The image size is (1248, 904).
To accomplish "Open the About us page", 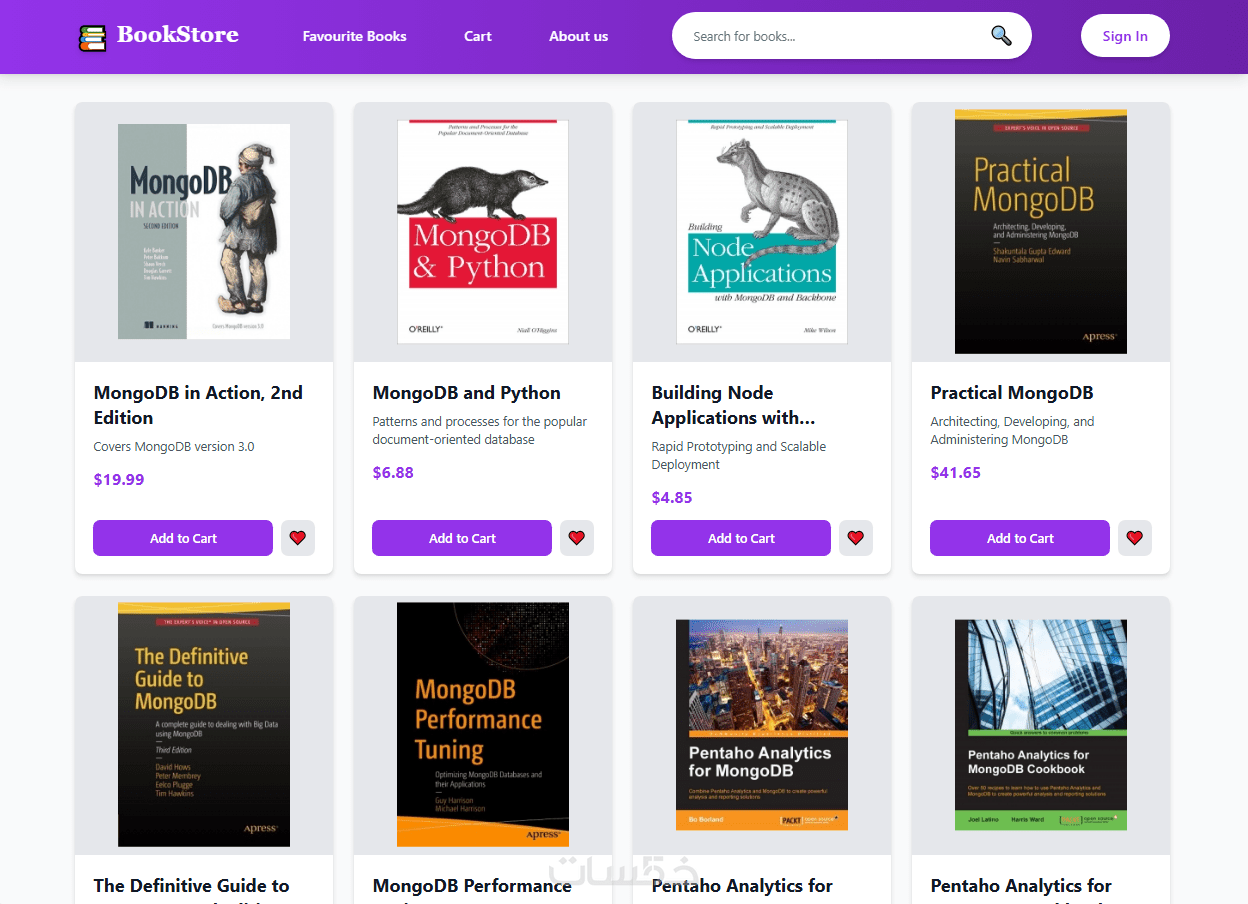I will 578,36.
